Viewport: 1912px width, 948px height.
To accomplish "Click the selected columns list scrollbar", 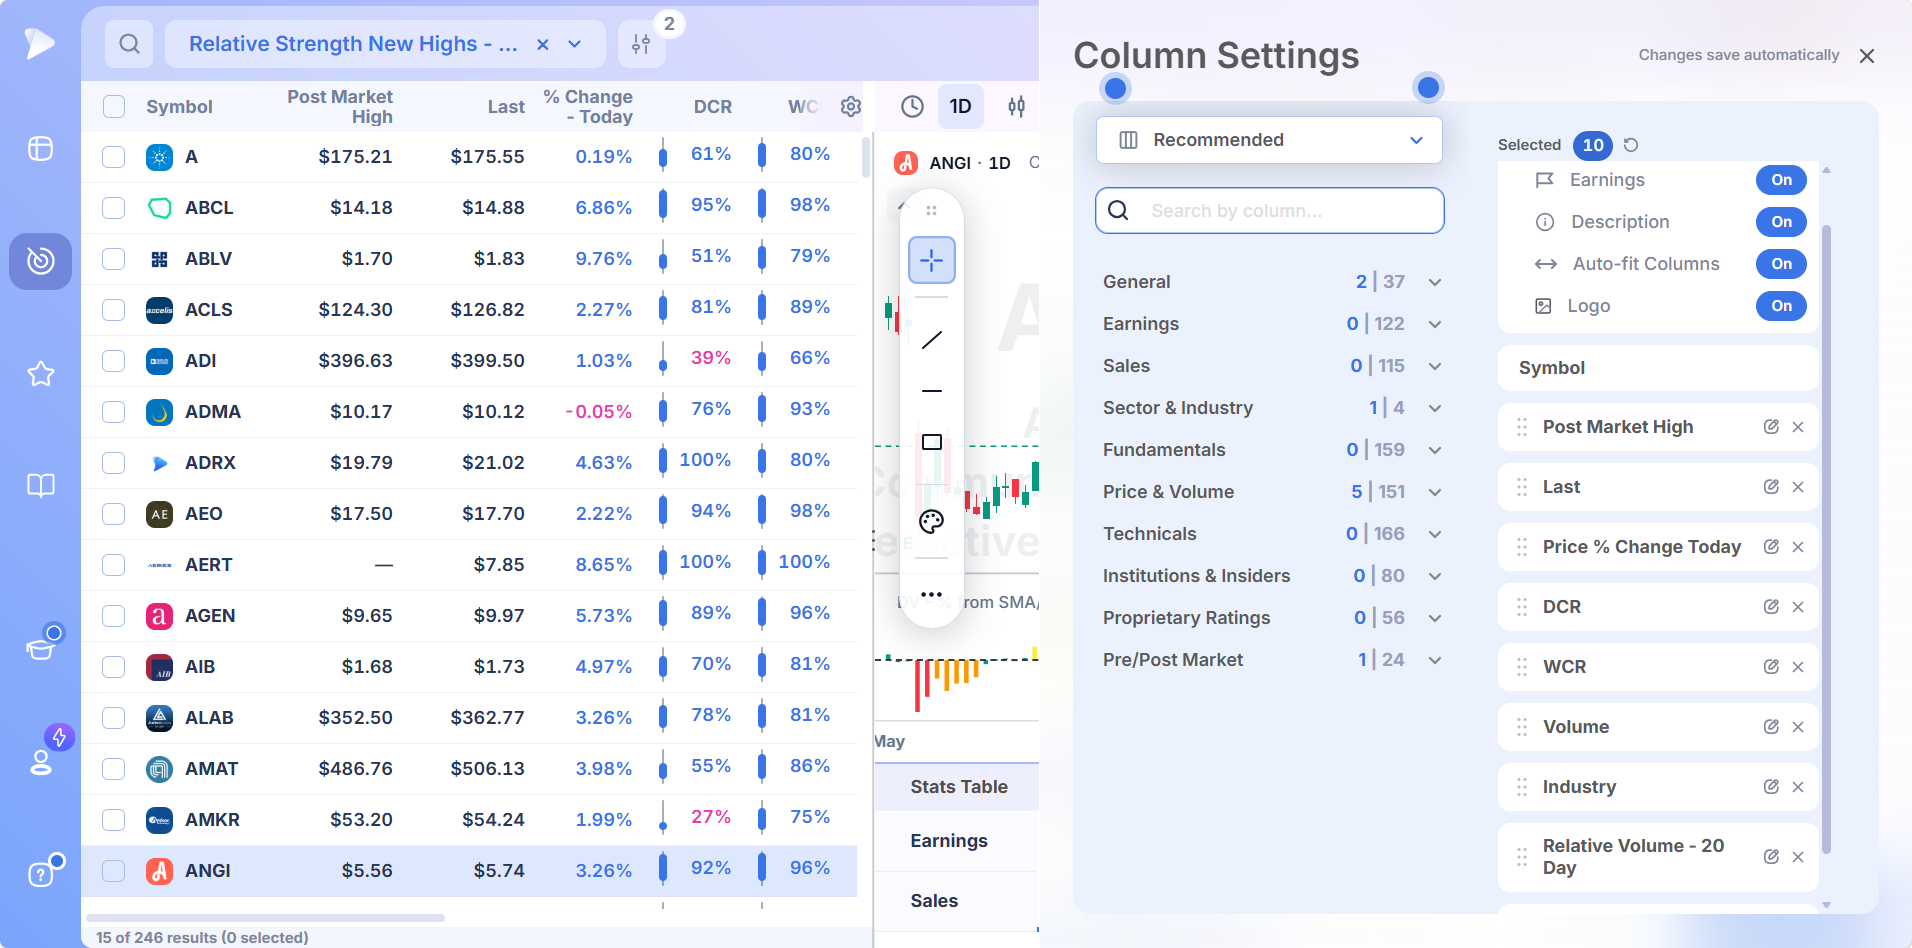I will click(x=1826, y=538).
